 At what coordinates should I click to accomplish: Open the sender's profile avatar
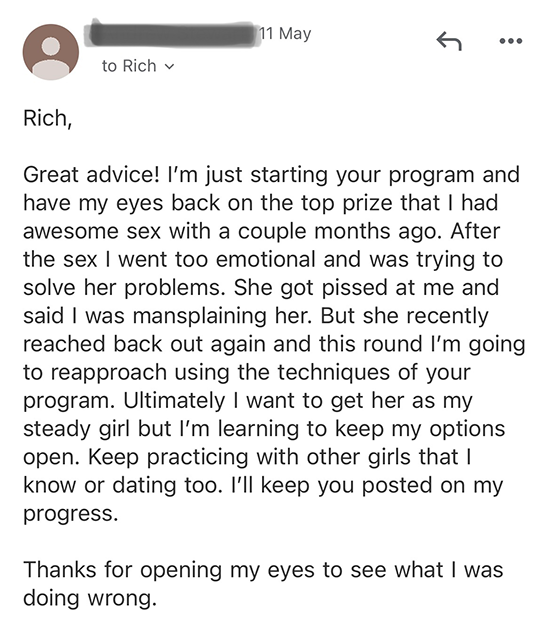[51, 52]
